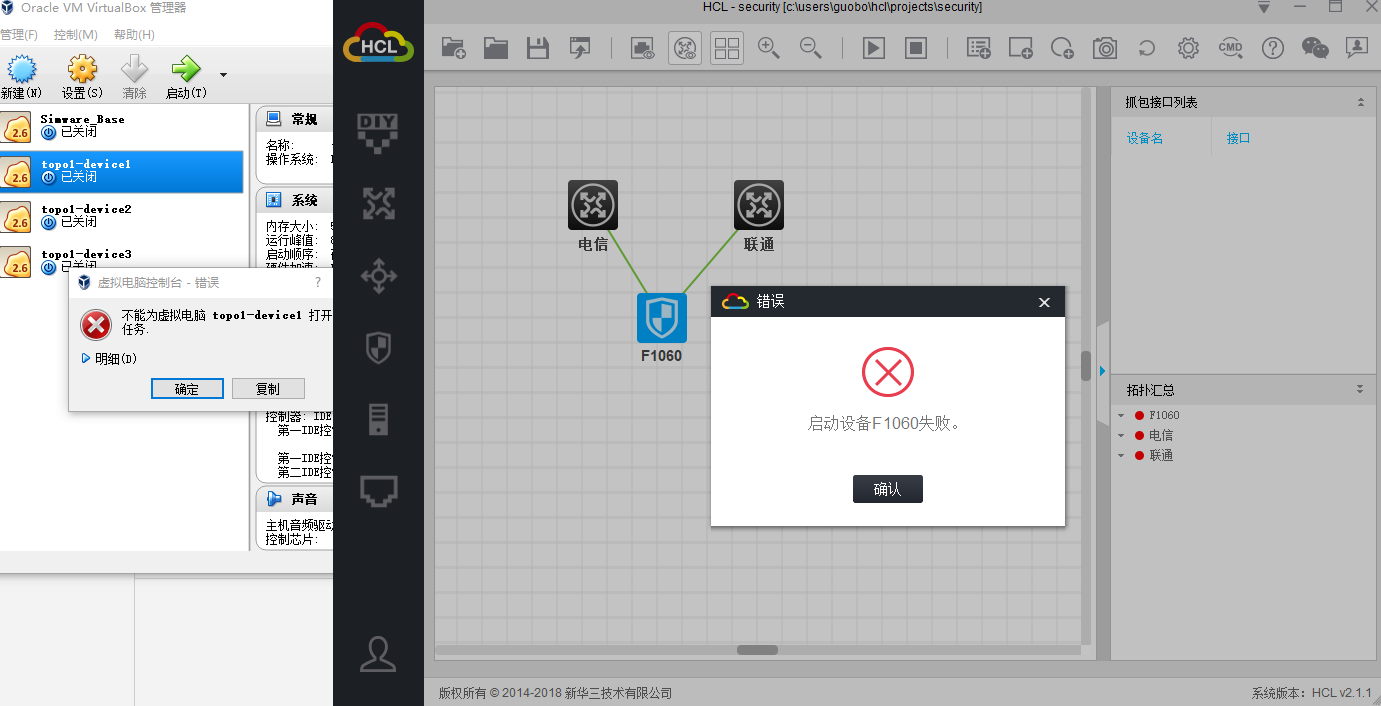Click 确认 in the HCL error dialog
Image resolution: width=1381 pixels, height=706 pixels.
tap(887, 489)
